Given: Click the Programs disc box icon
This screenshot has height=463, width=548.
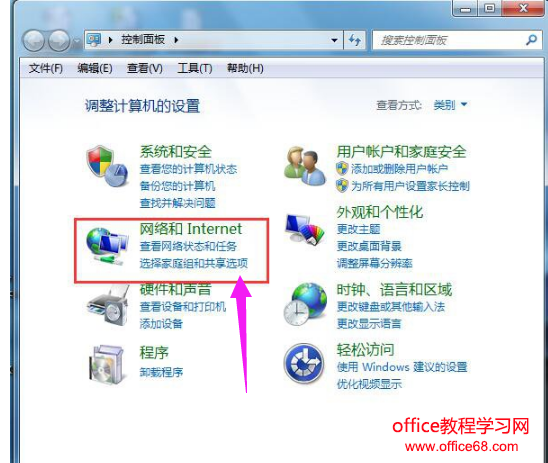Looking at the screenshot, I should tap(107, 364).
